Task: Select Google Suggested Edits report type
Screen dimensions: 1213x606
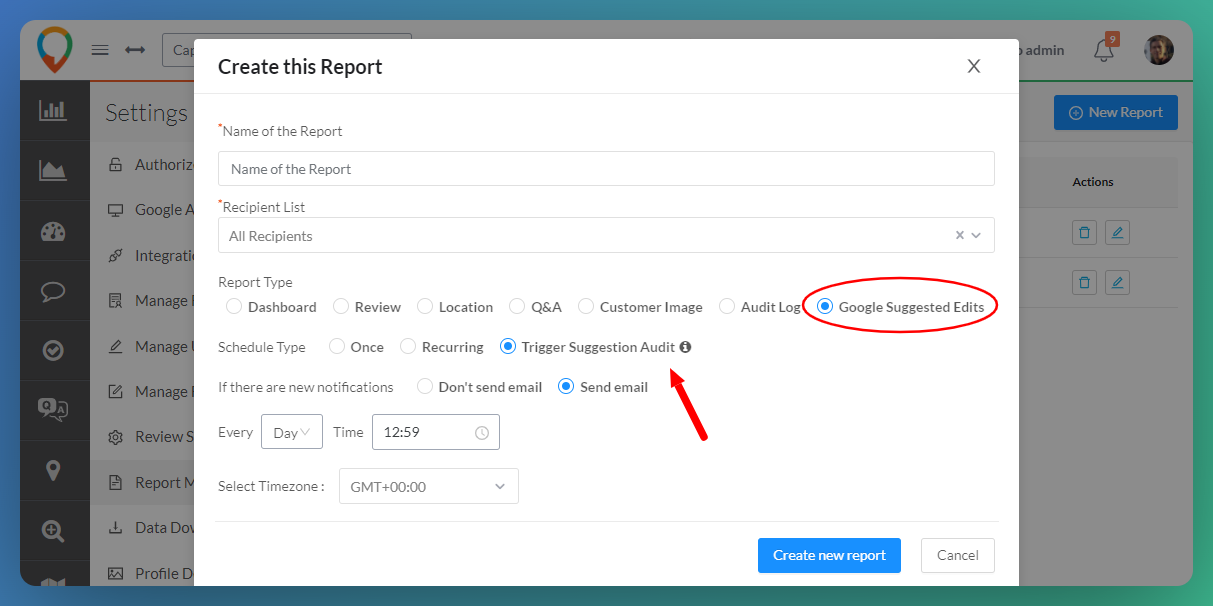Action: pos(901,307)
